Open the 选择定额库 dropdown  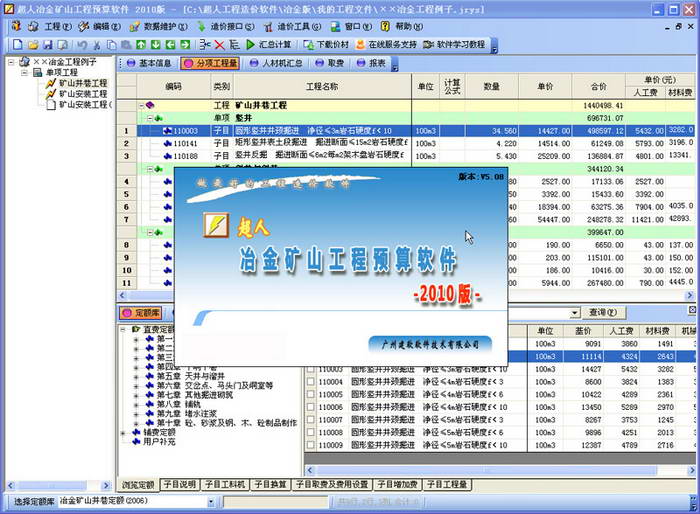click(x=211, y=502)
